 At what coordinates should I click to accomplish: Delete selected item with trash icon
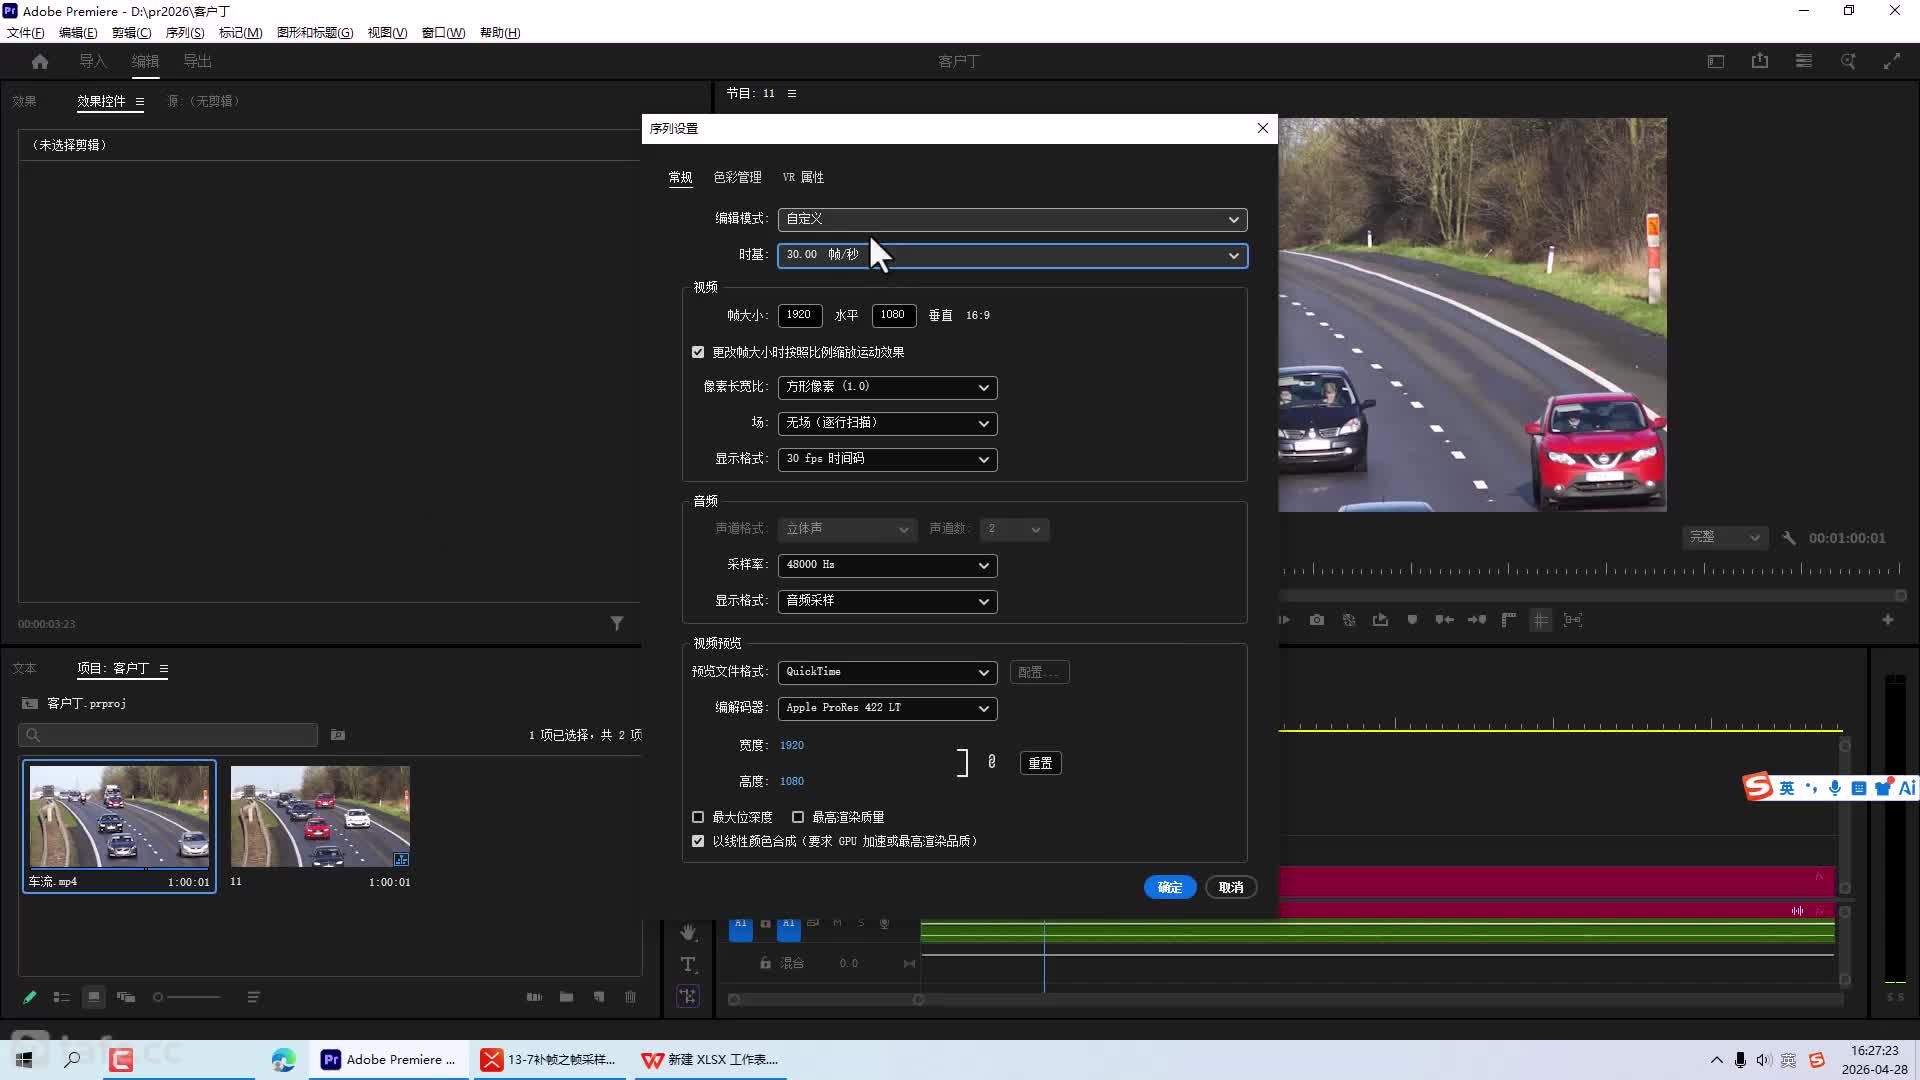pyautogui.click(x=631, y=997)
